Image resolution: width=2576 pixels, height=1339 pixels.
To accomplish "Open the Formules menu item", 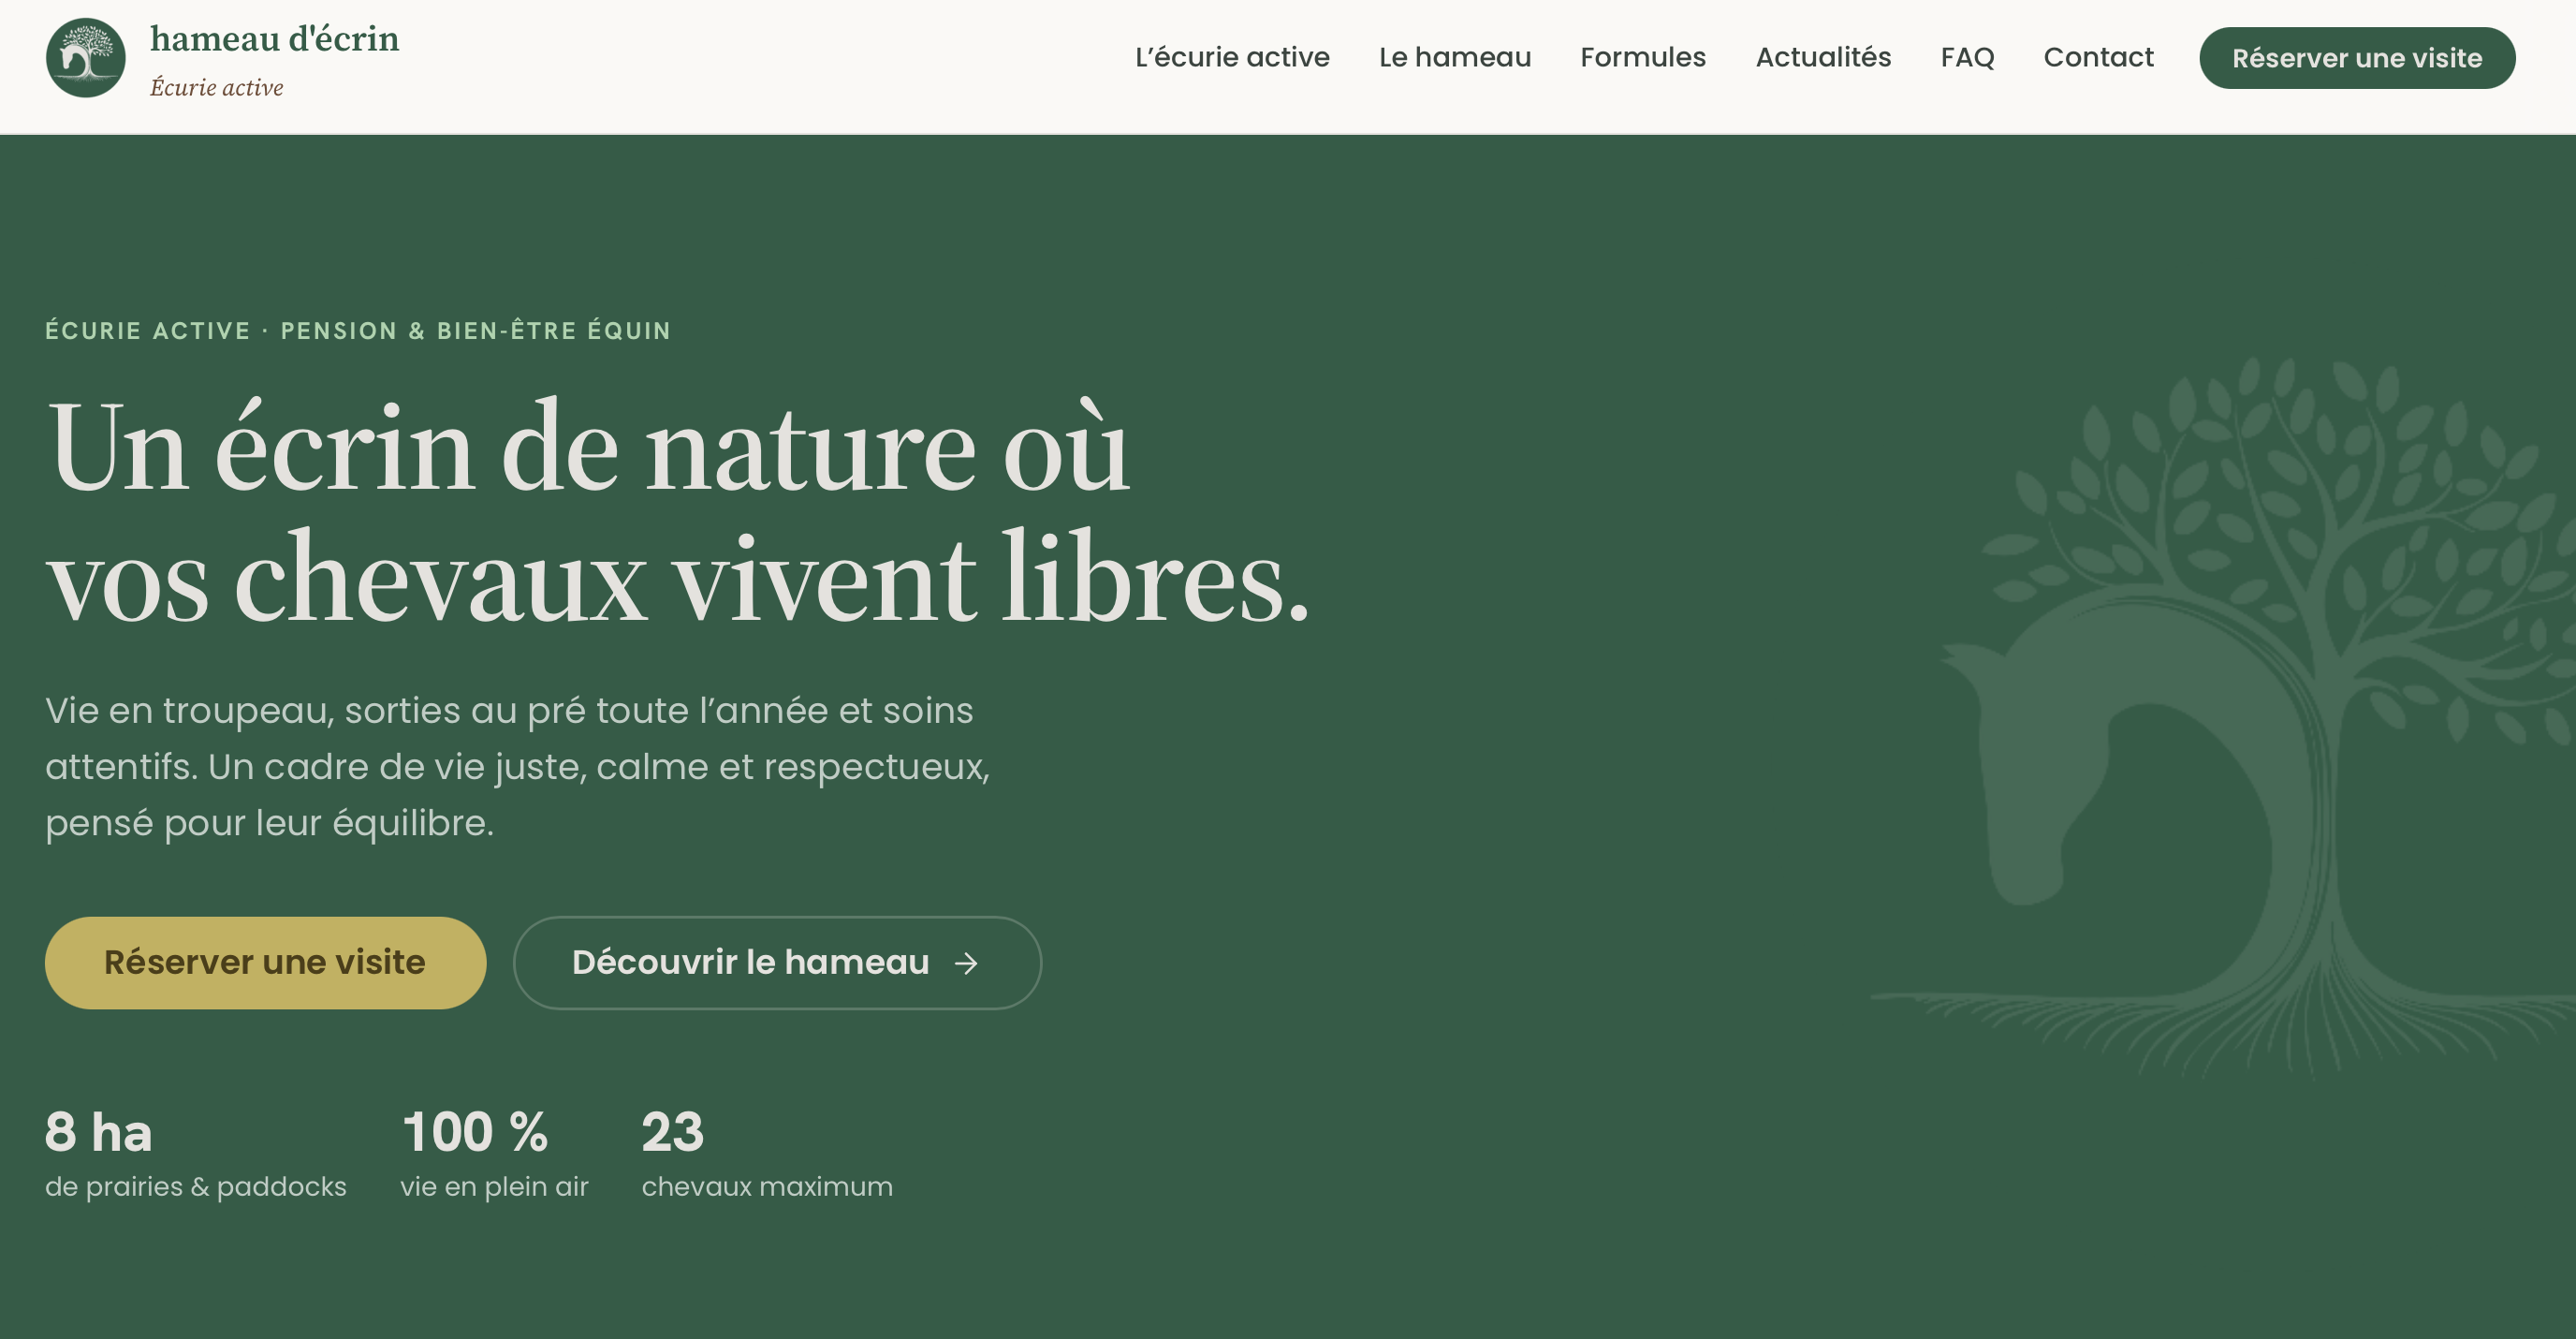I will pos(1643,57).
